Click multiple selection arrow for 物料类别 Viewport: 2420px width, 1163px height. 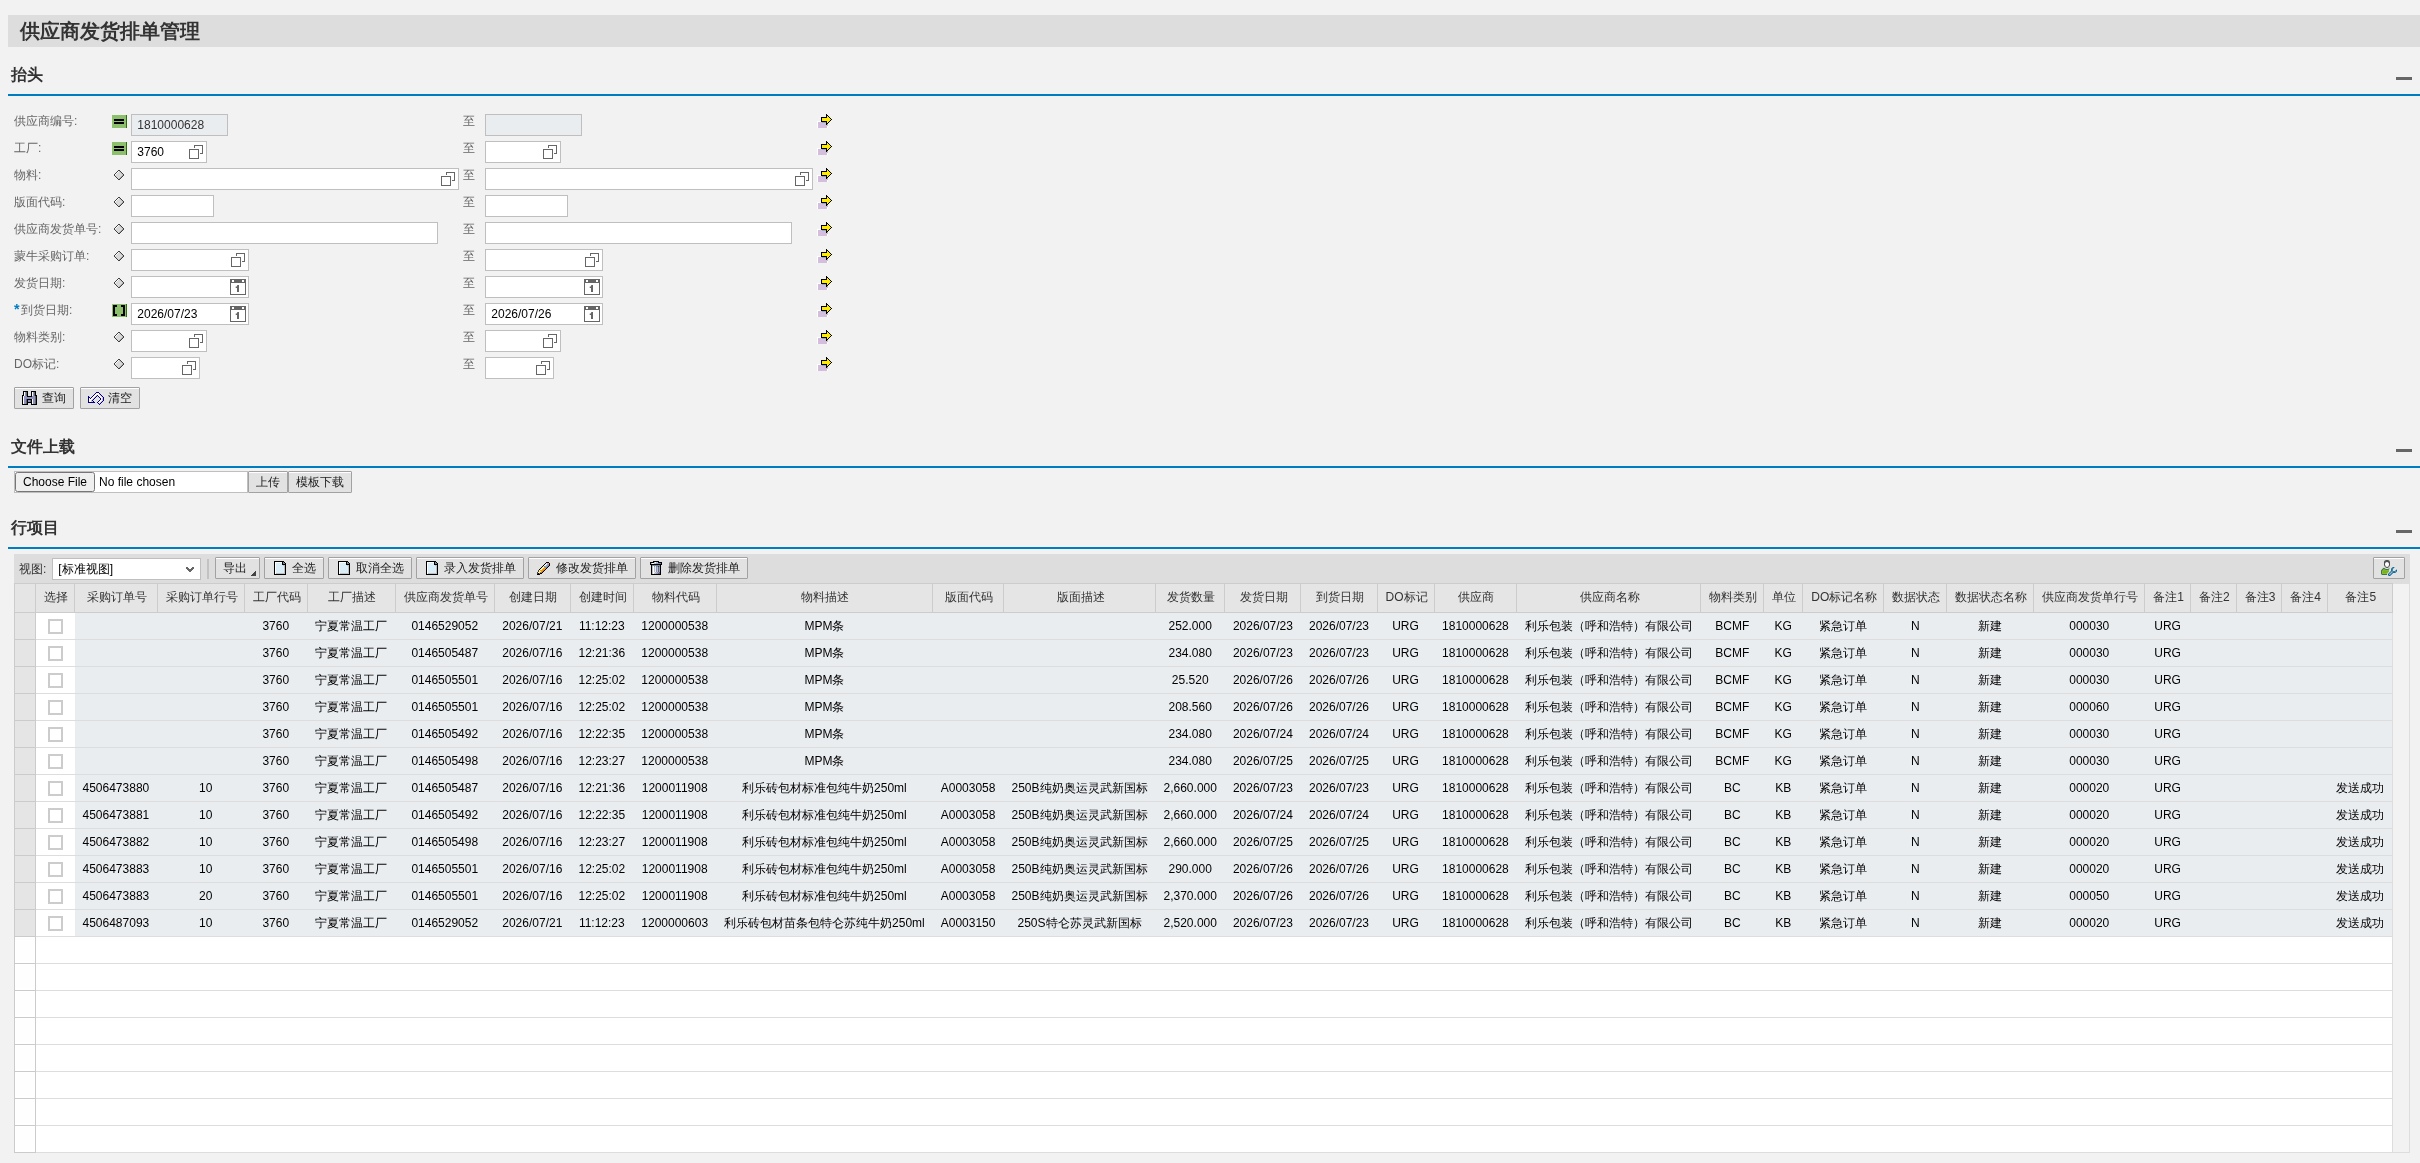click(x=825, y=337)
